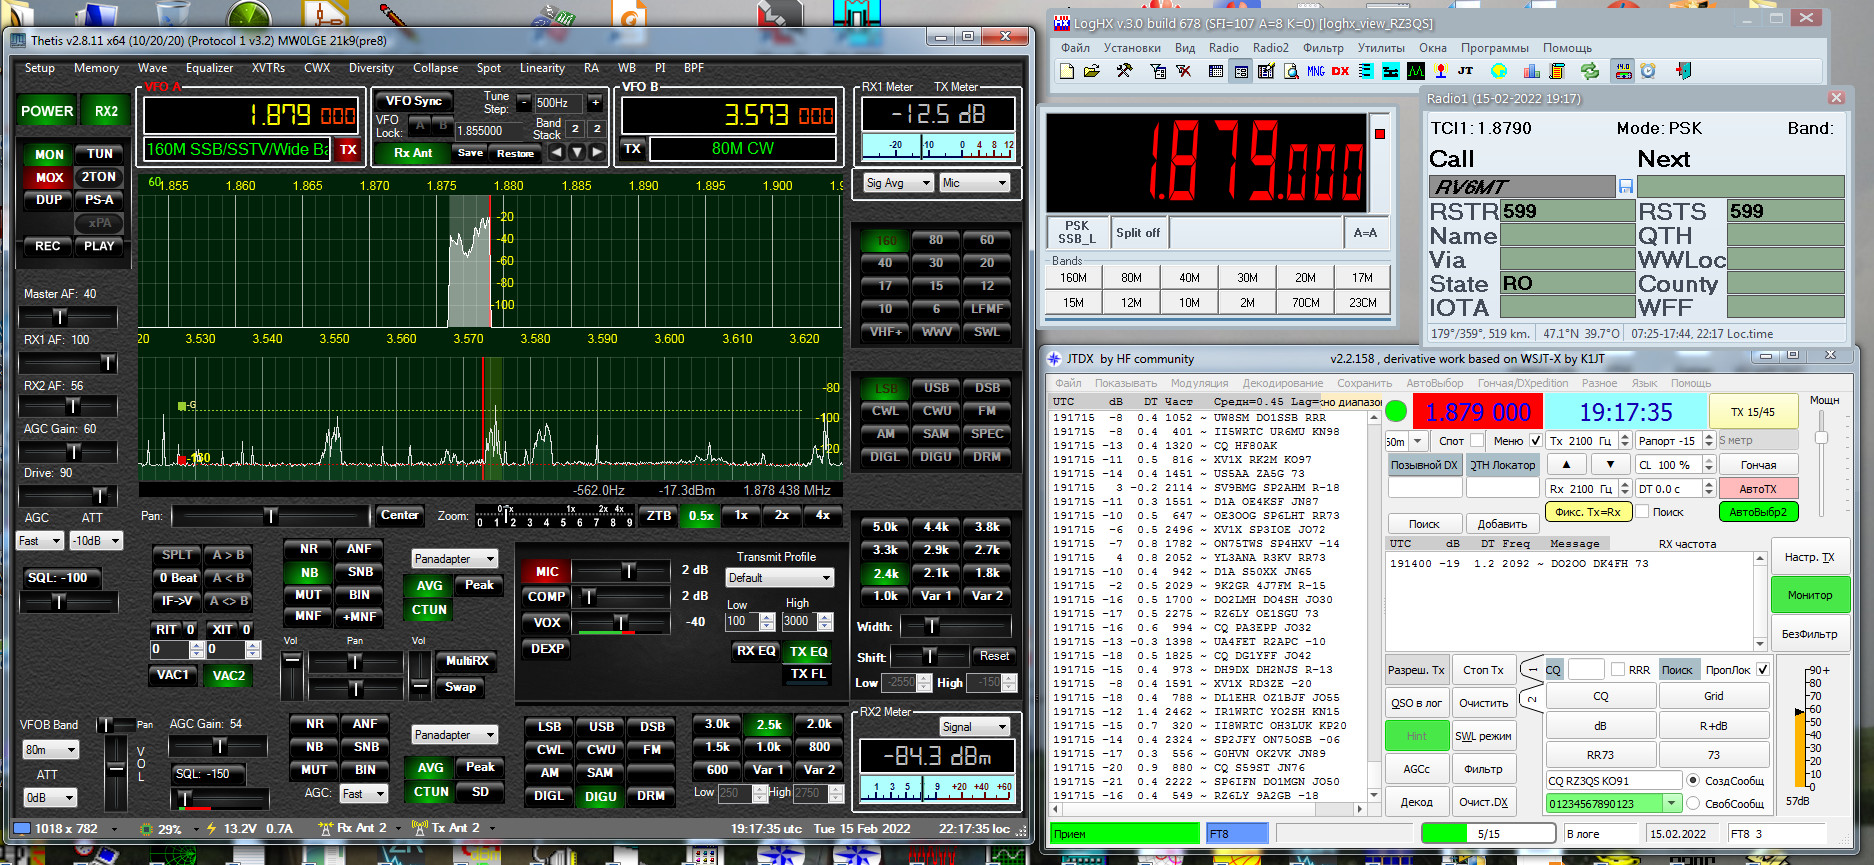
Task: Click the alarm clock icon in LogHX toolbar
Action: [1648, 71]
